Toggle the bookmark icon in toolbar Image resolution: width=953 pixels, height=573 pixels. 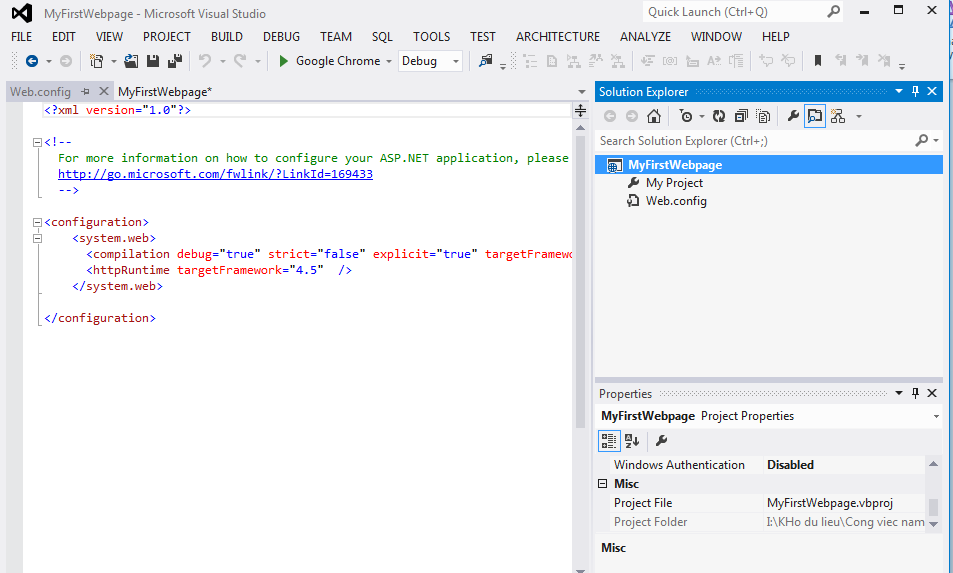[818, 61]
